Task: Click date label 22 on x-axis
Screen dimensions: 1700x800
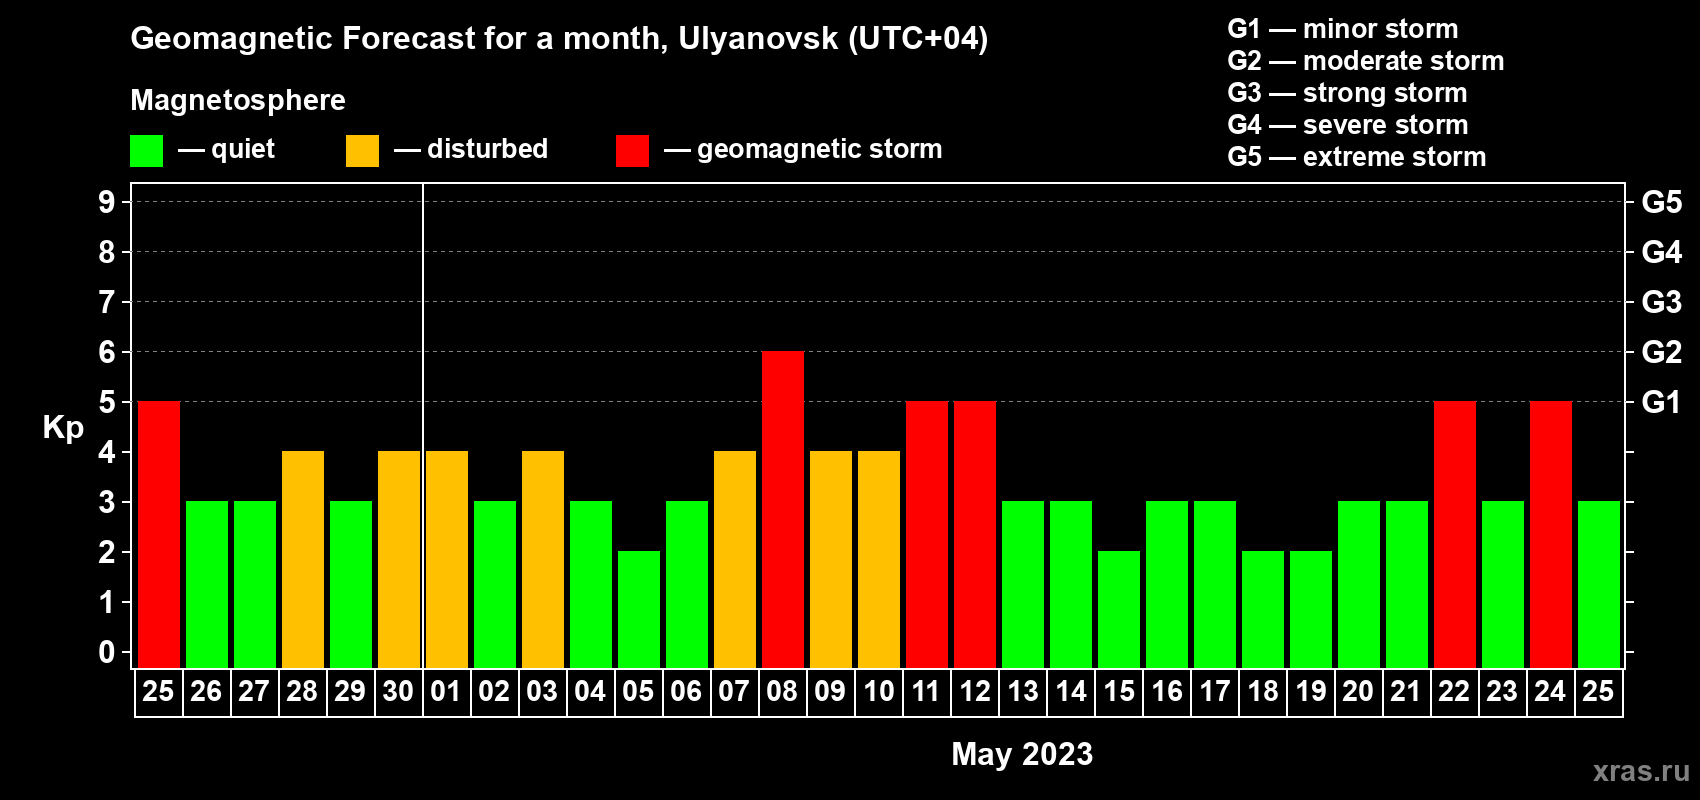Action: pos(1454,691)
